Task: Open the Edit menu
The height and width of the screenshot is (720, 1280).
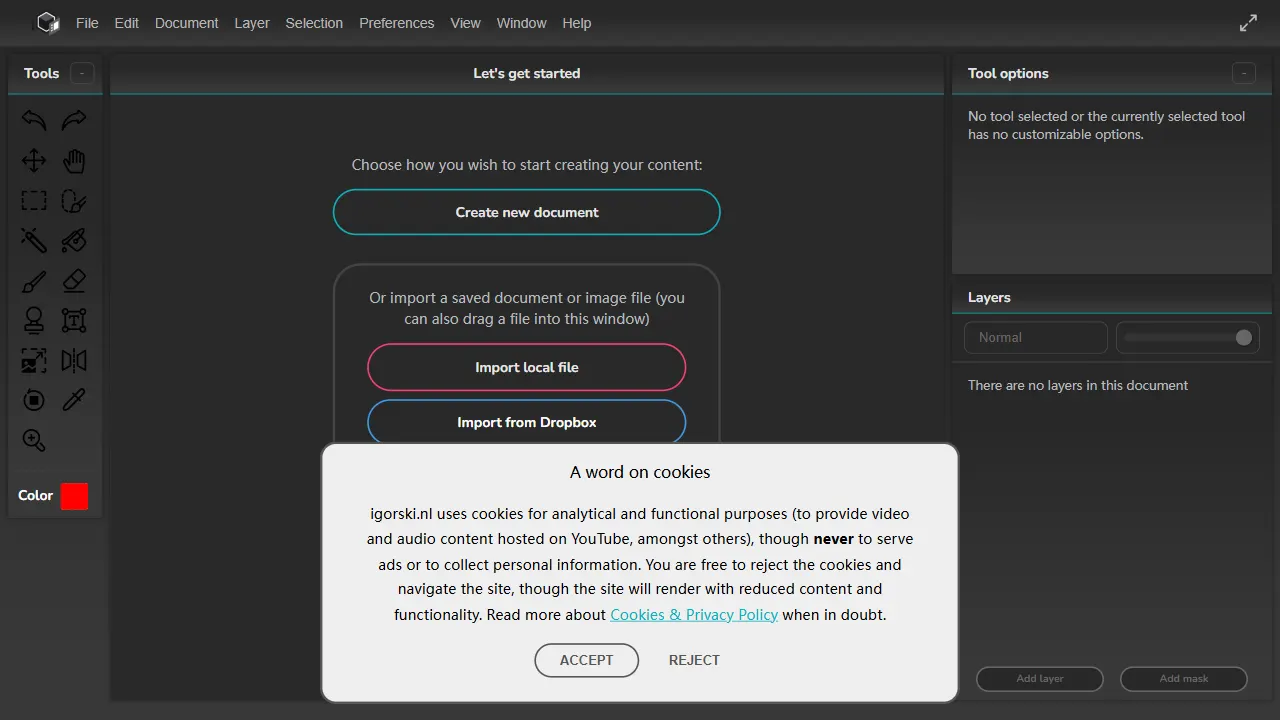Action: pyautogui.click(x=127, y=23)
